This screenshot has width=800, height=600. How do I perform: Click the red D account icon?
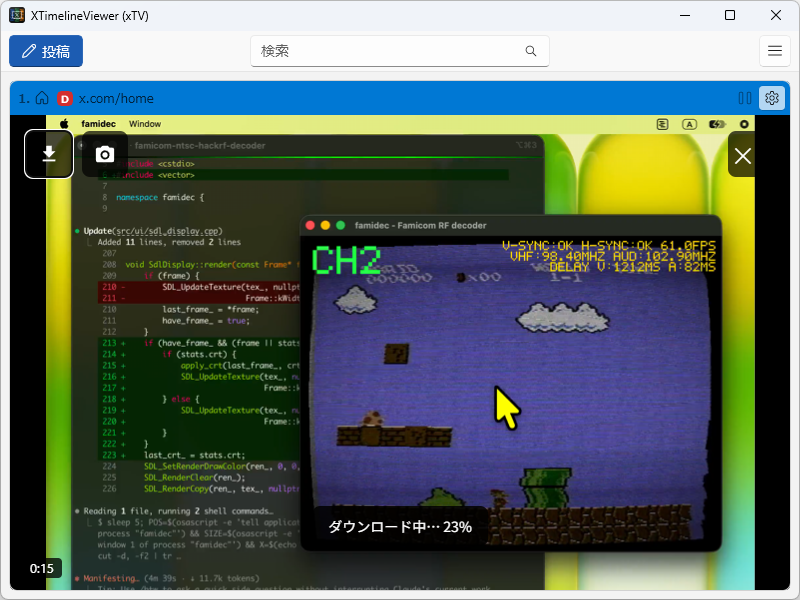point(65,98)
